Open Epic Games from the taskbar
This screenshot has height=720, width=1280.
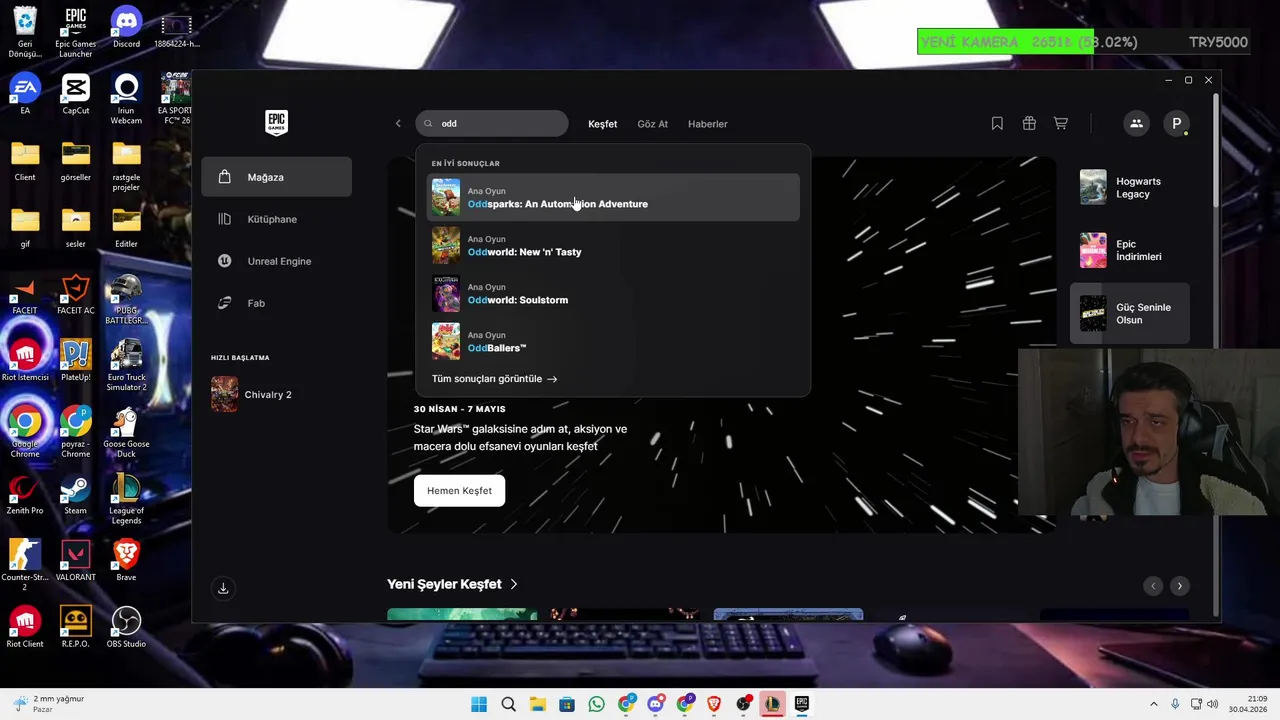(802, 704)
